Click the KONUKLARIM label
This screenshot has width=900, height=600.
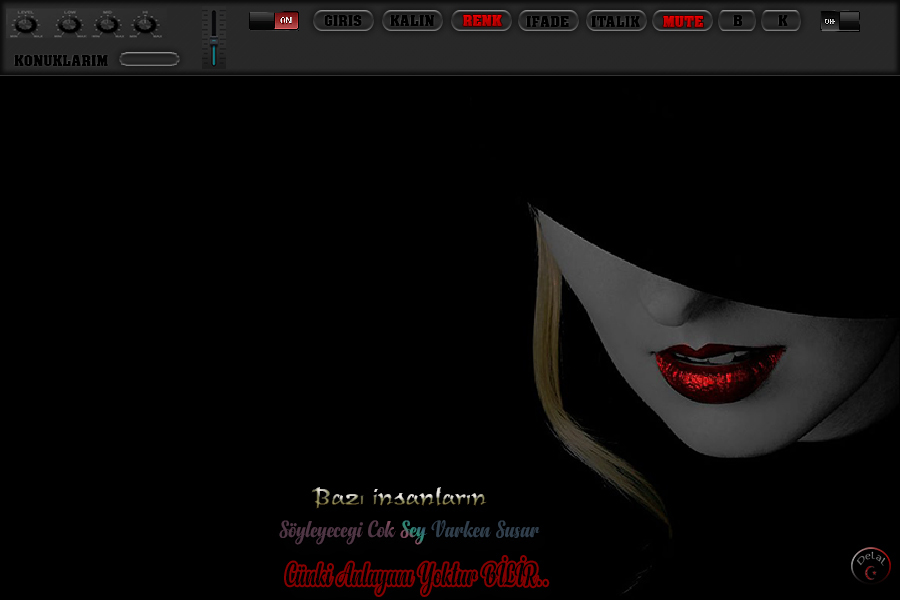(x=61, y=60)
